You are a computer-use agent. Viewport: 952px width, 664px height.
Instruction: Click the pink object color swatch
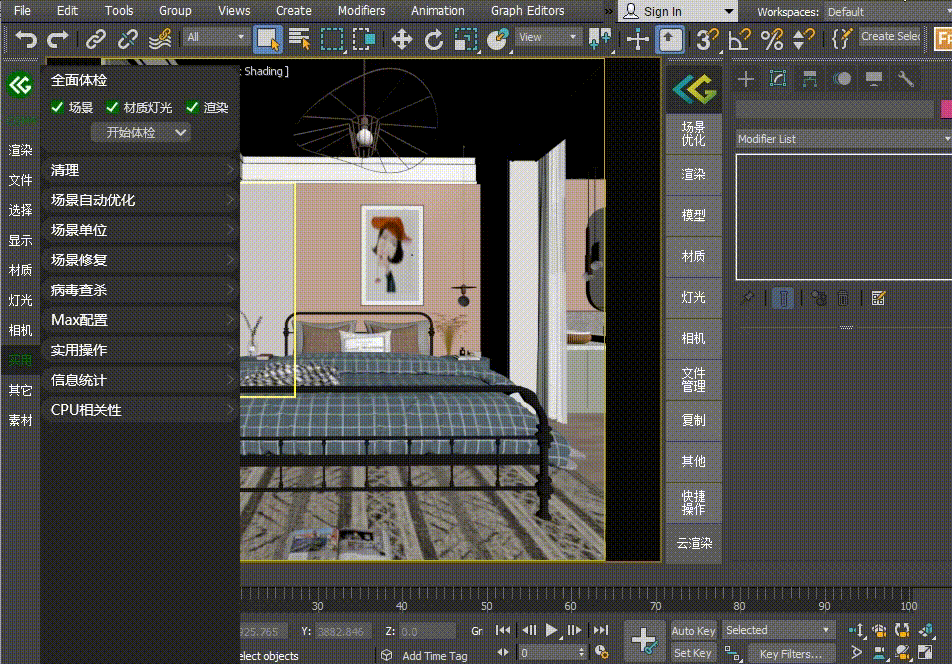(946, 109)
